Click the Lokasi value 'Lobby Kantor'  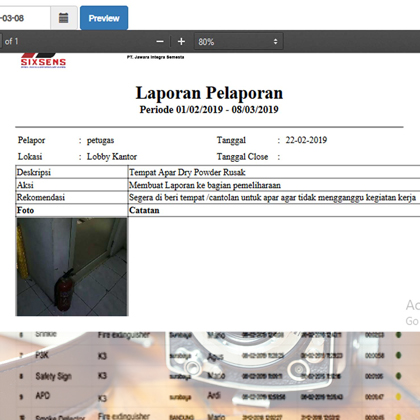[x=112, y=156]
